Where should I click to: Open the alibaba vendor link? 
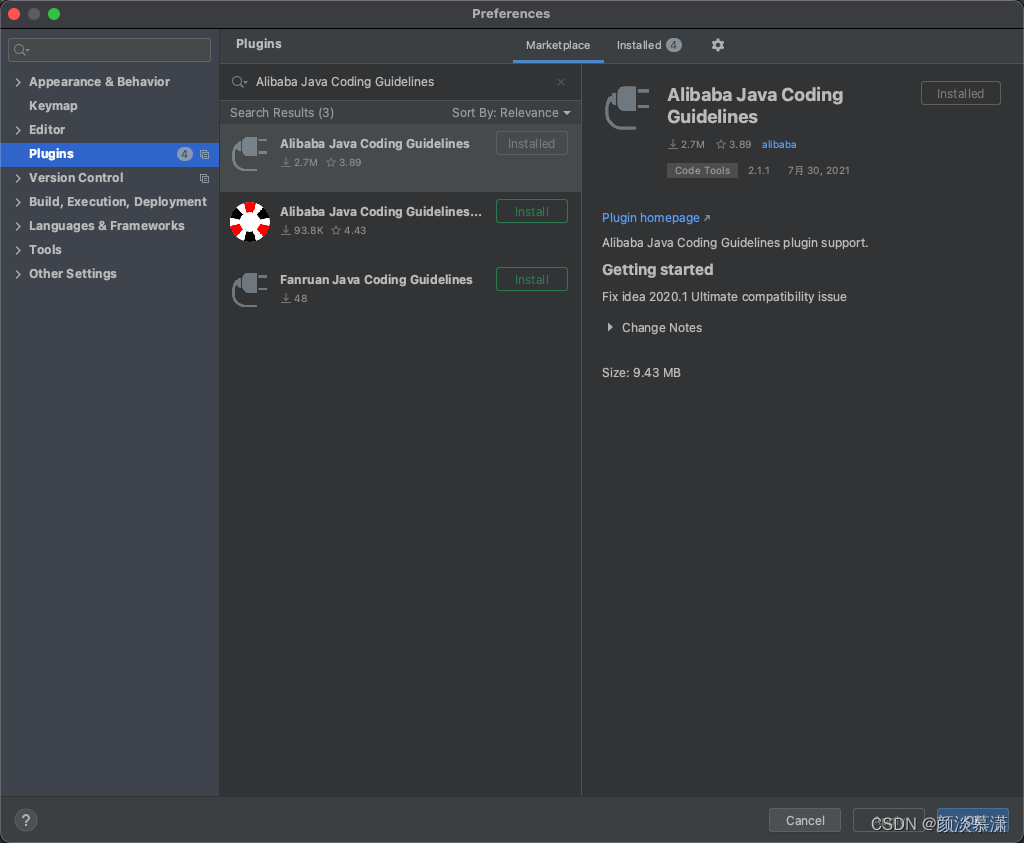[x=778, y=144]
